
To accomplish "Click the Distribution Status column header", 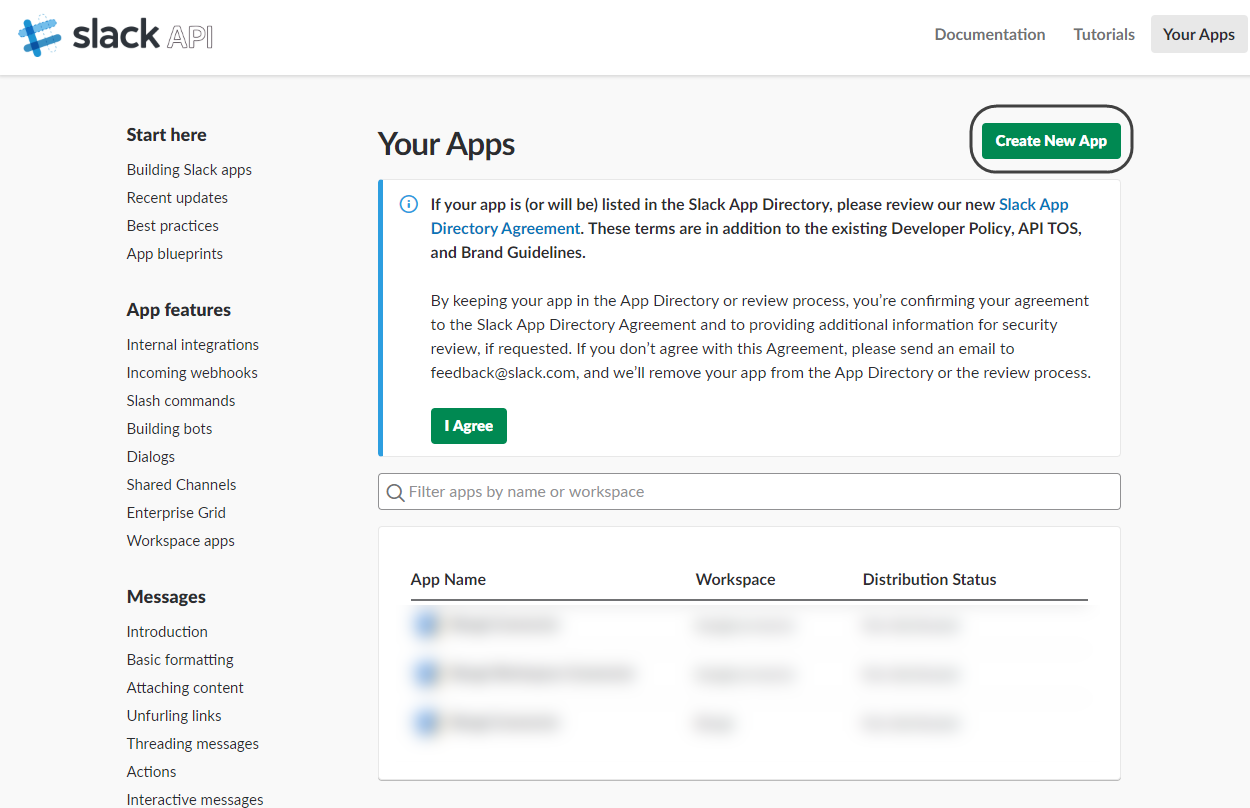I will [x=930, y=579].
